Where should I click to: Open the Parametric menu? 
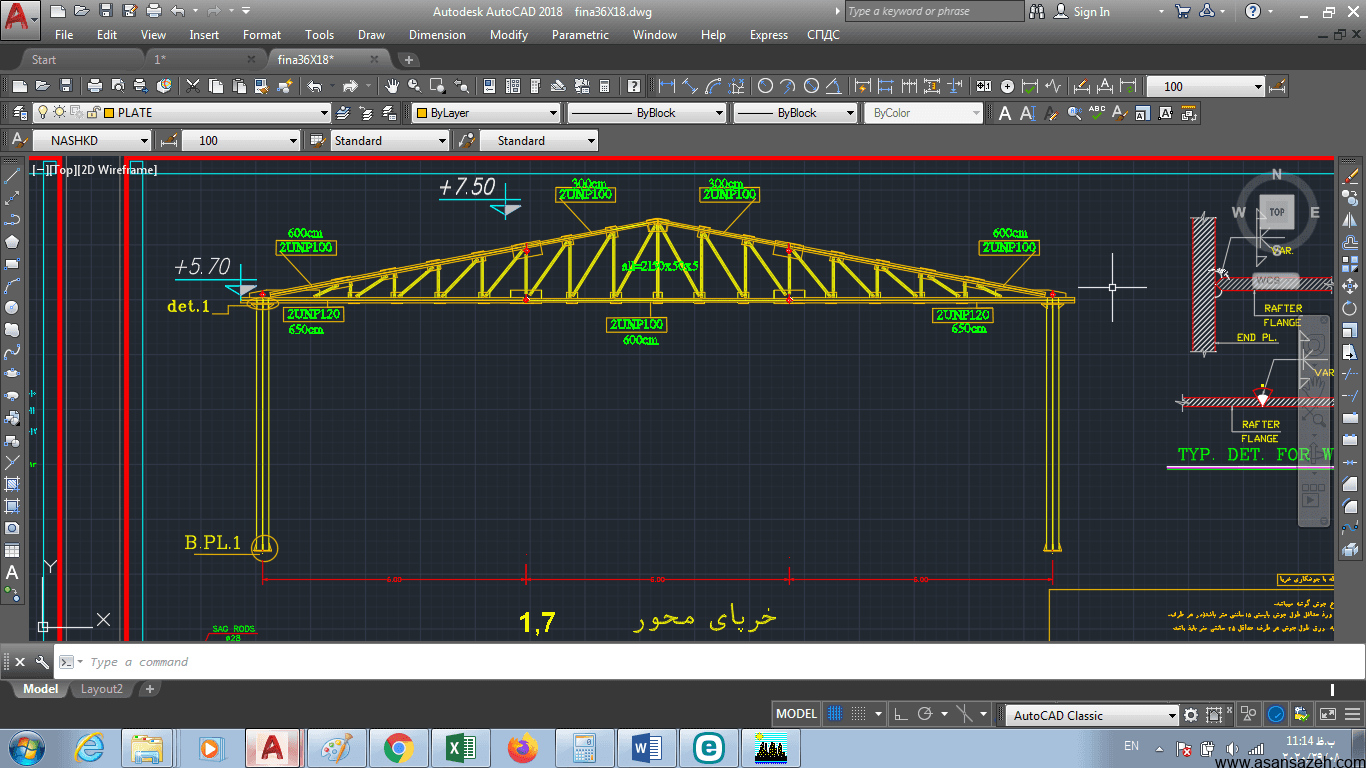[580, 35]
